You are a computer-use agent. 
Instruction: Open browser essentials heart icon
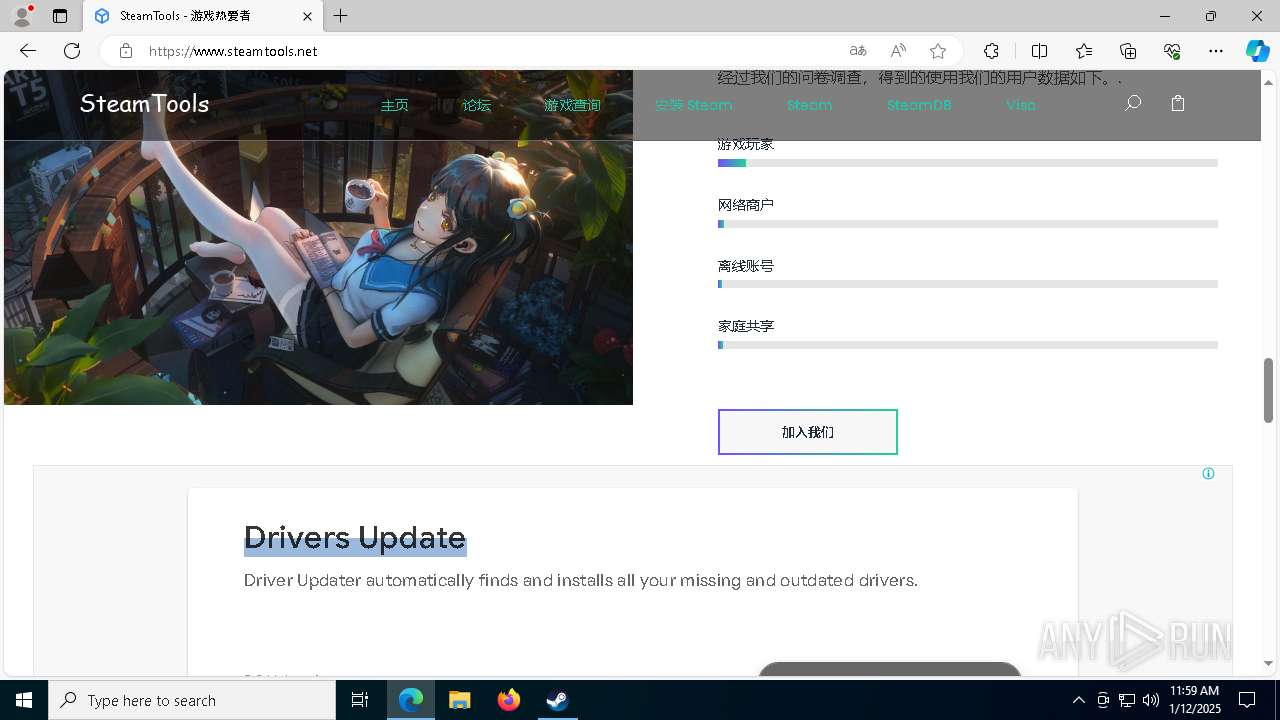tap(1172, 51)
